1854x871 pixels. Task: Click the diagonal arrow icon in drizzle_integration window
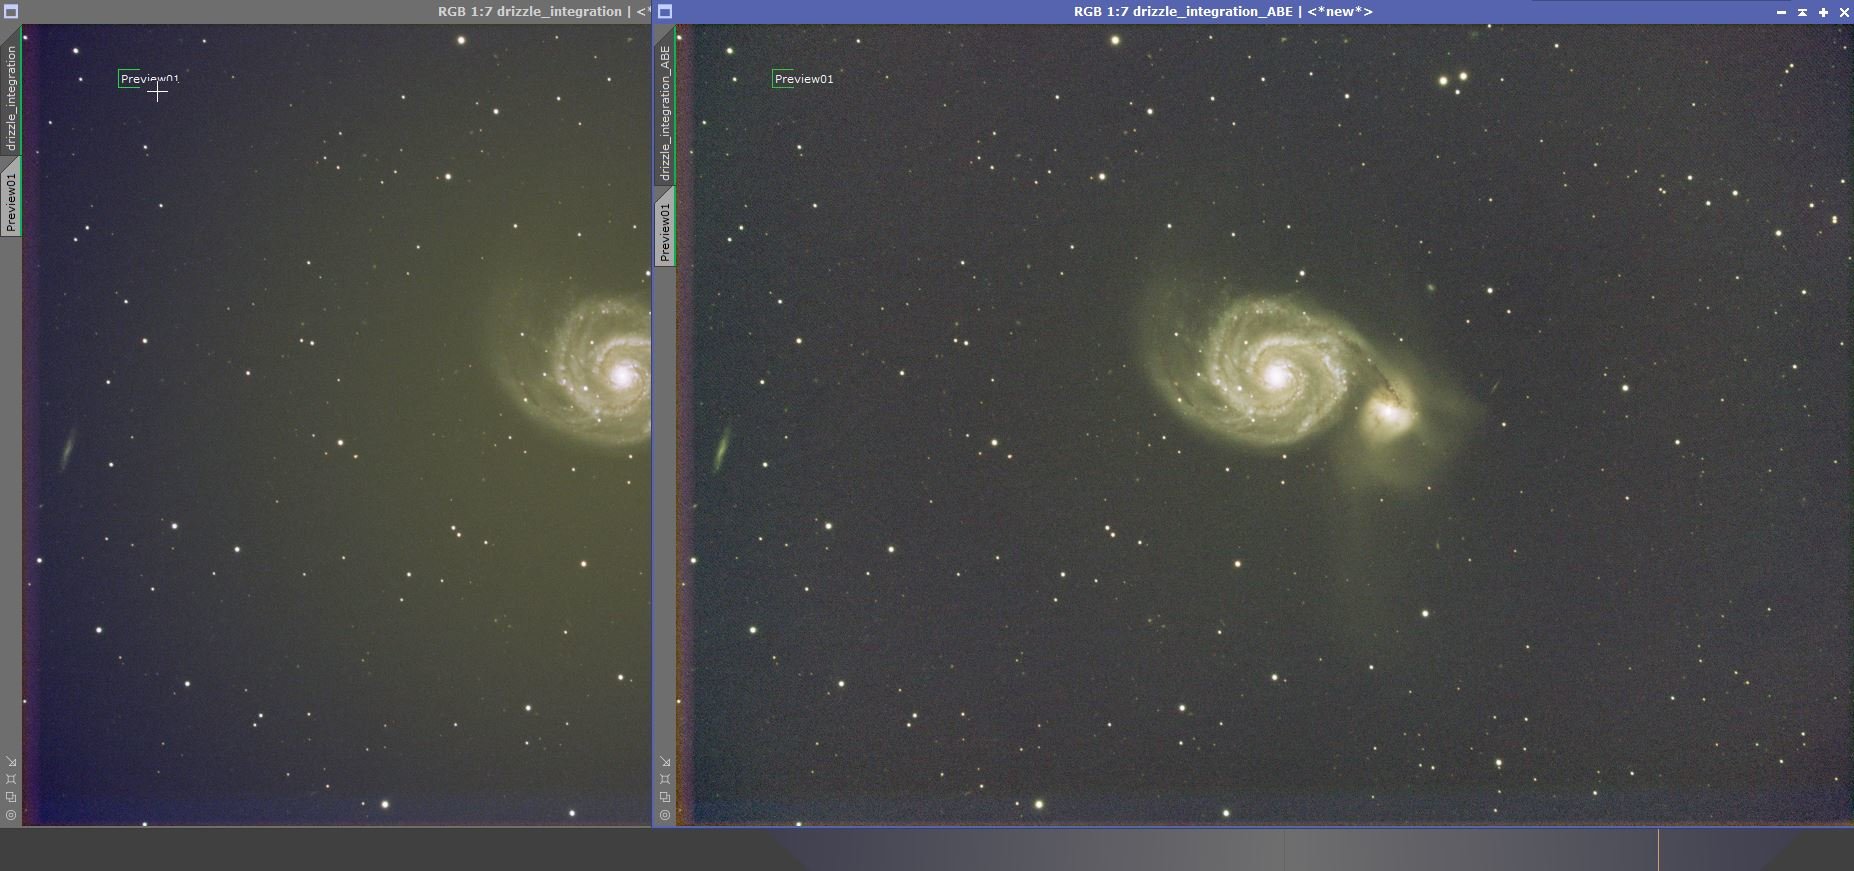pos(11,762)
